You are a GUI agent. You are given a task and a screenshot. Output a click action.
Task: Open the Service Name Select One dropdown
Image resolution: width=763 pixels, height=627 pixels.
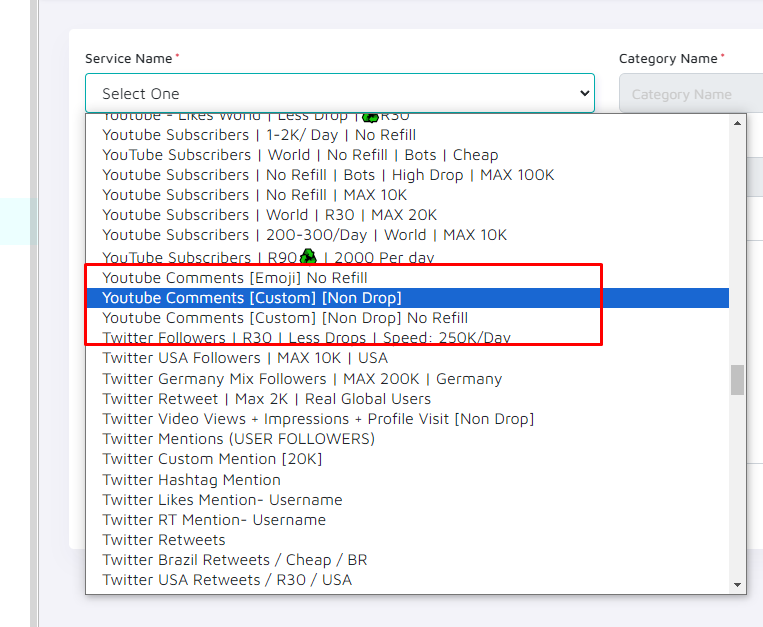pyautogui.click(x=340, y=93)
